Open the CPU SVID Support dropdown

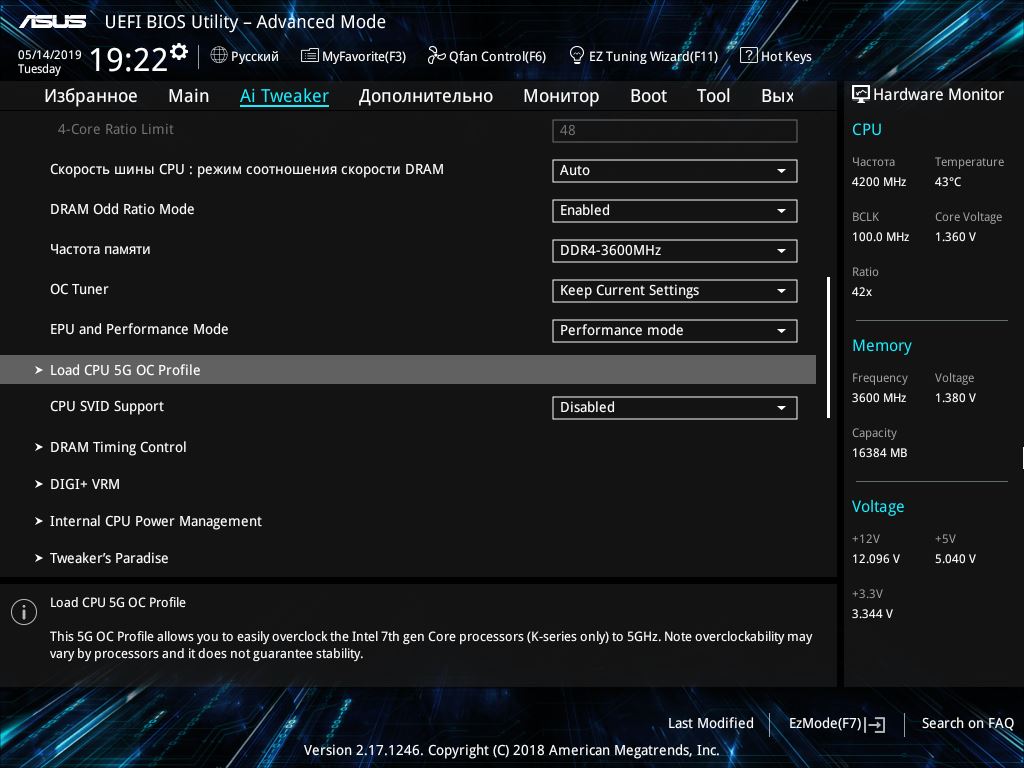tap(675, 408)
